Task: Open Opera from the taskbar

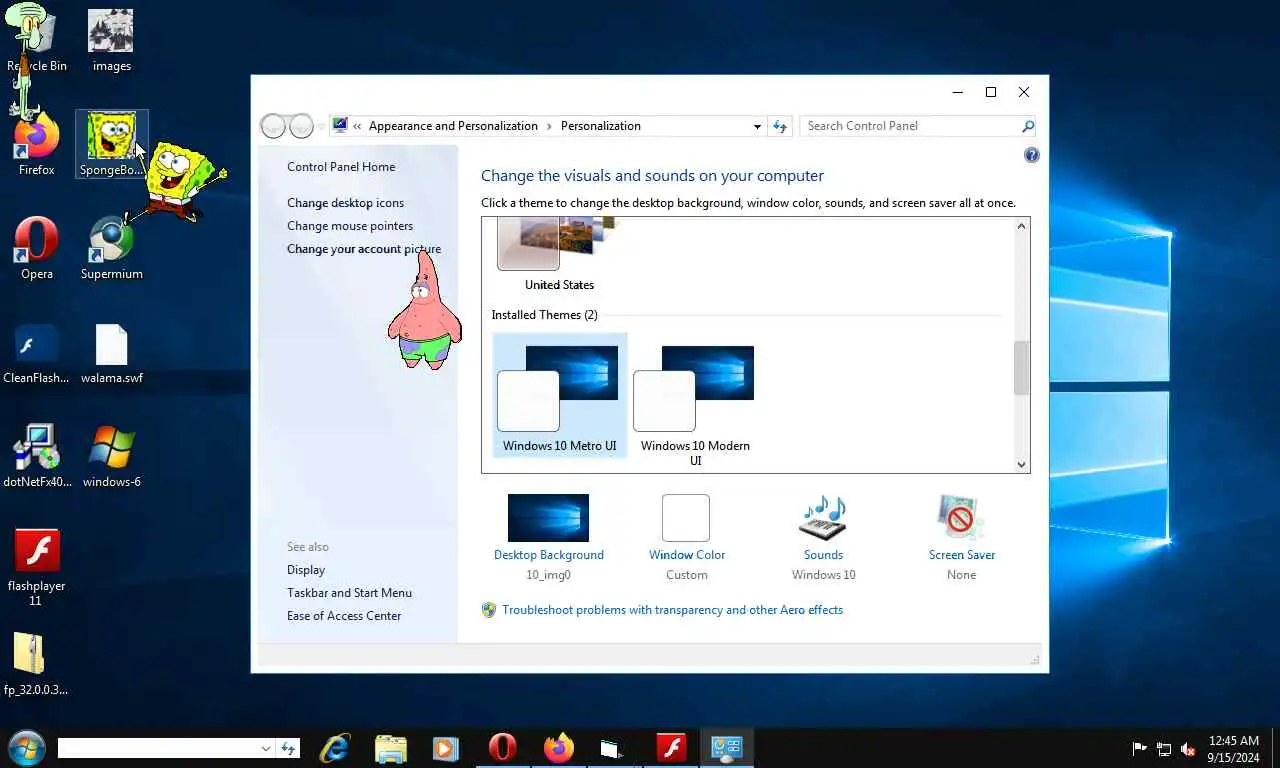Action: click(x=502, y=748)
